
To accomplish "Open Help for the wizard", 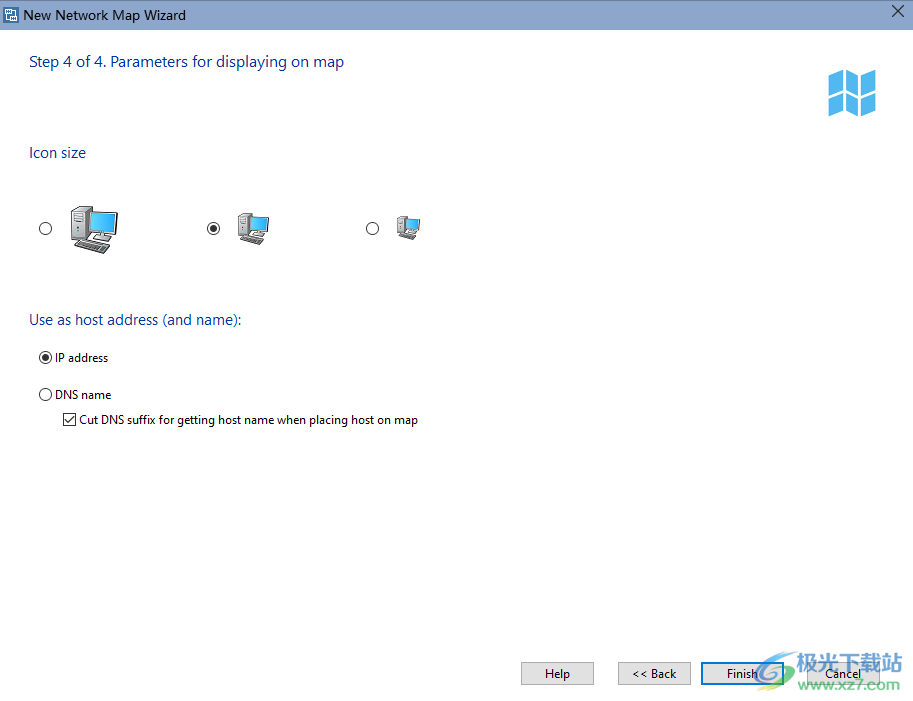I will [557, 674].
